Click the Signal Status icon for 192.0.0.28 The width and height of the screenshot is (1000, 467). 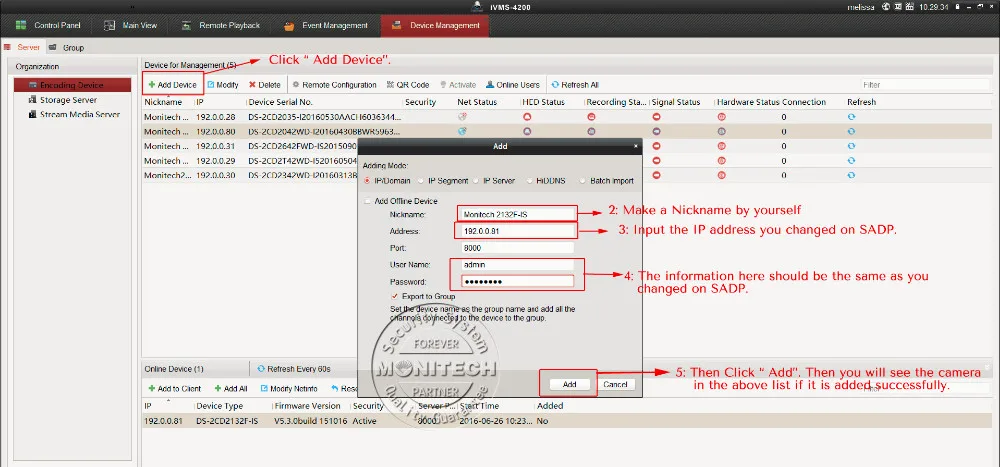click(656, 117)
